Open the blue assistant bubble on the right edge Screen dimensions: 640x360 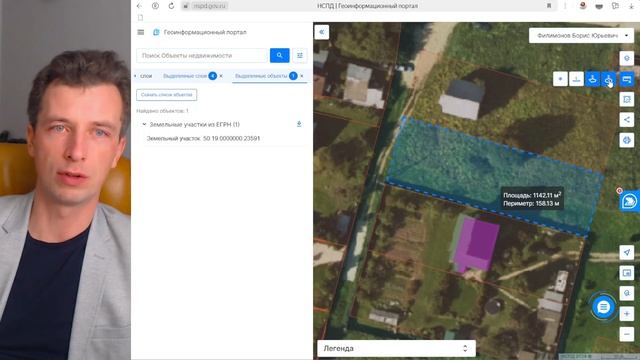click(x=629, y=201)
